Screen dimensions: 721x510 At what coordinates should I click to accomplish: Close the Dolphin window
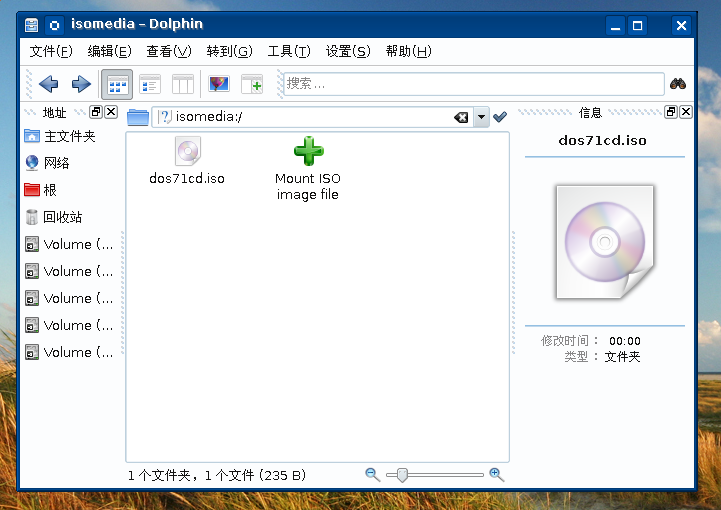[681, 25]
